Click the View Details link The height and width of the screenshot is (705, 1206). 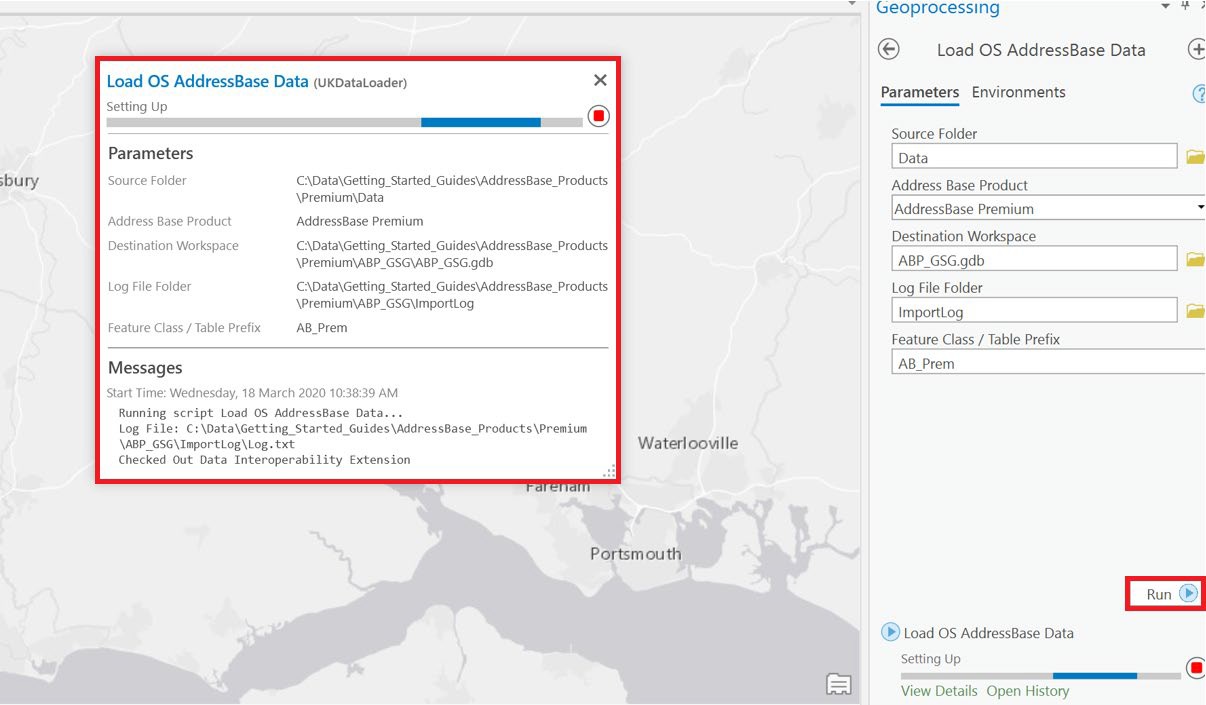tap(938, 691)
